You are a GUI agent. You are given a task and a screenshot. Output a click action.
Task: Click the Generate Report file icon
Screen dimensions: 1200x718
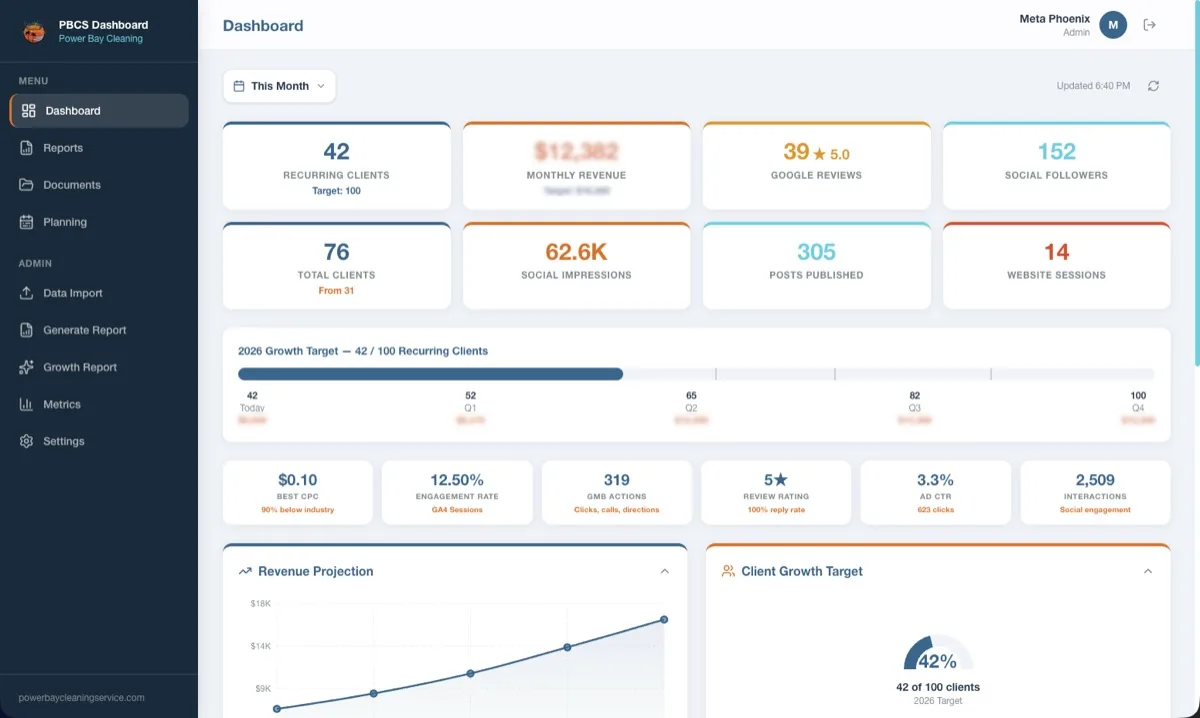pyautogui.click(x=26, y=330)
